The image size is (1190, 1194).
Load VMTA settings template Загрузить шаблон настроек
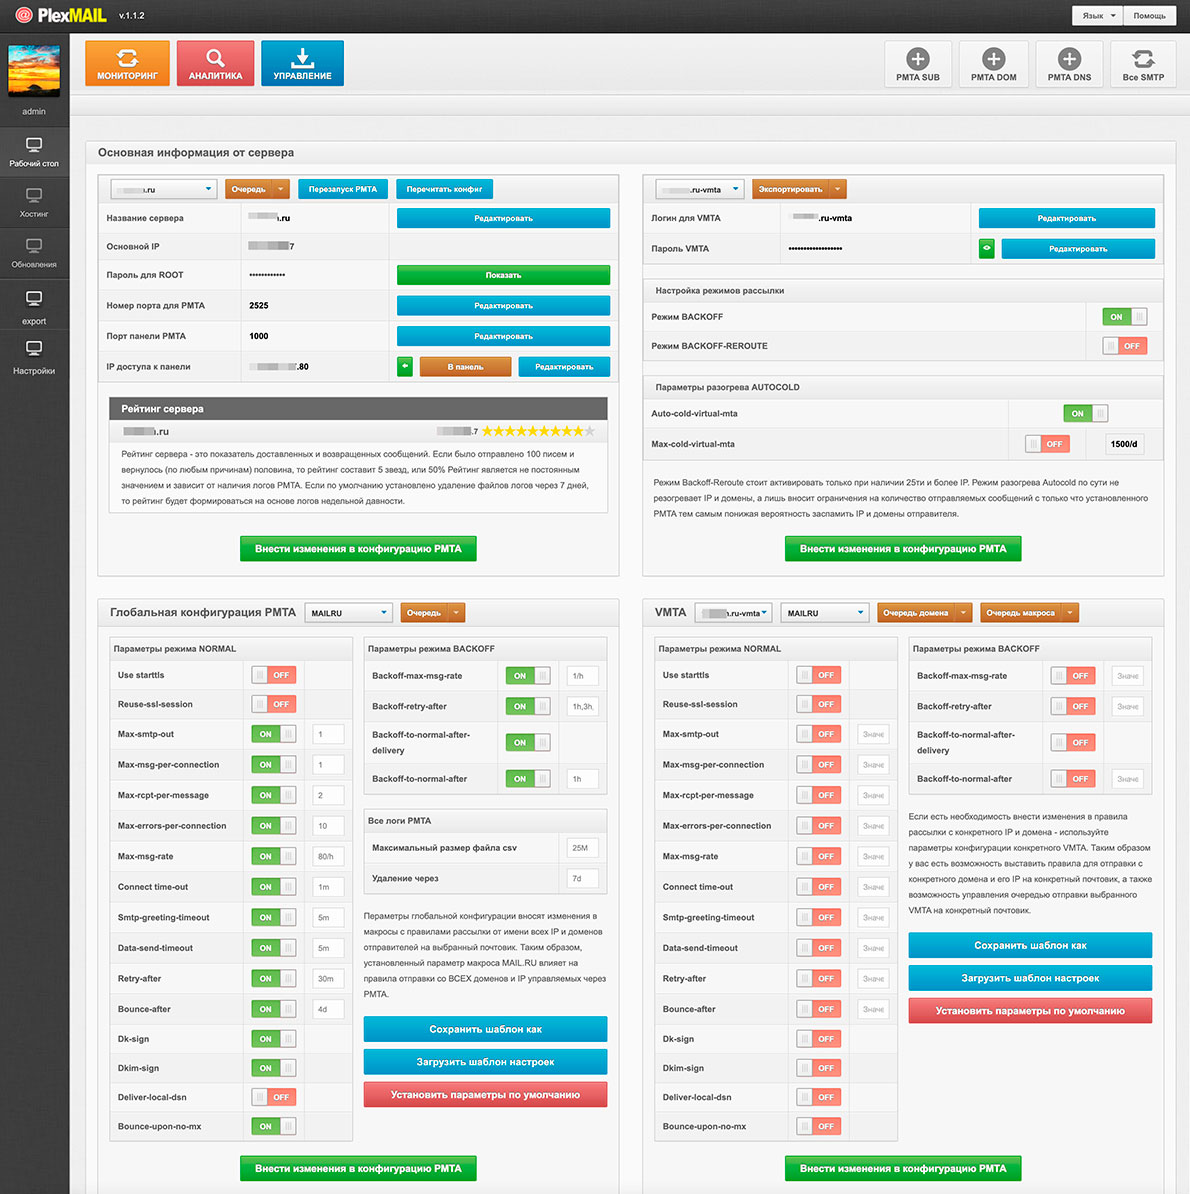tap(1030, 978)
